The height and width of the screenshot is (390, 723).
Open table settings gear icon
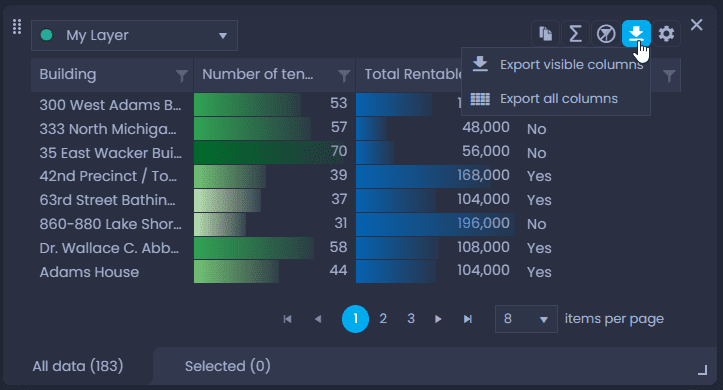666,34
